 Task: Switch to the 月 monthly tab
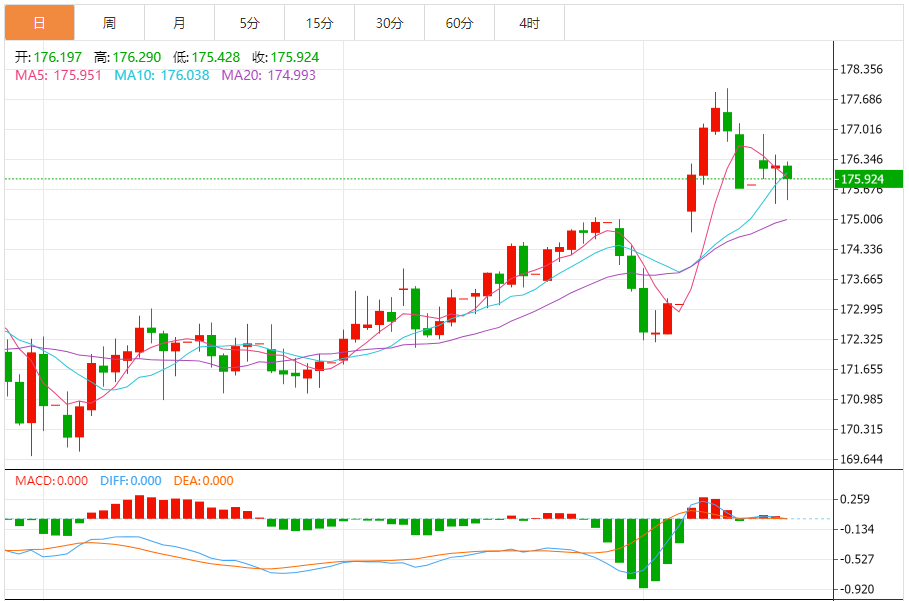coord(180,23)
